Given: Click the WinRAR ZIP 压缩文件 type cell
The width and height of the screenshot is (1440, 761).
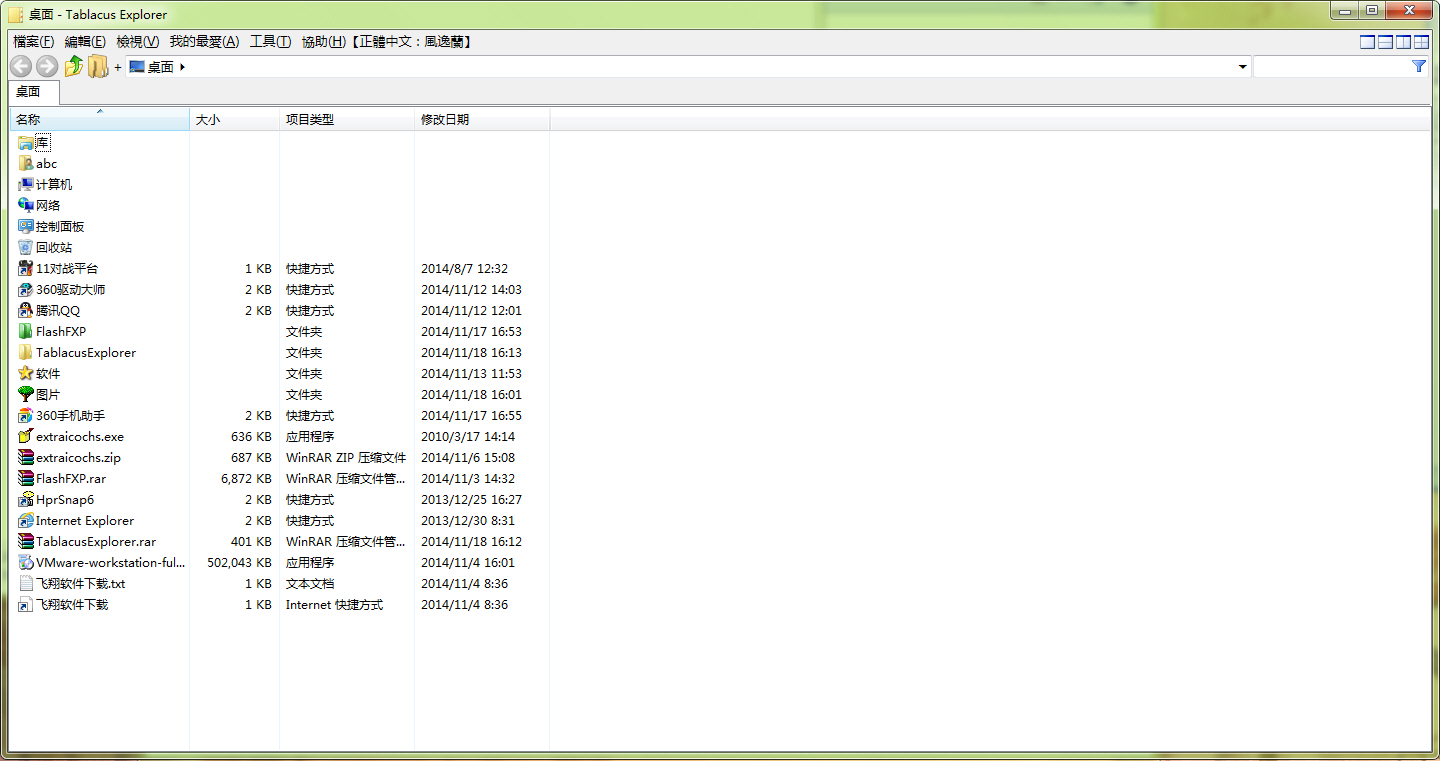Looking at the screenshot, I should point(346,458).
